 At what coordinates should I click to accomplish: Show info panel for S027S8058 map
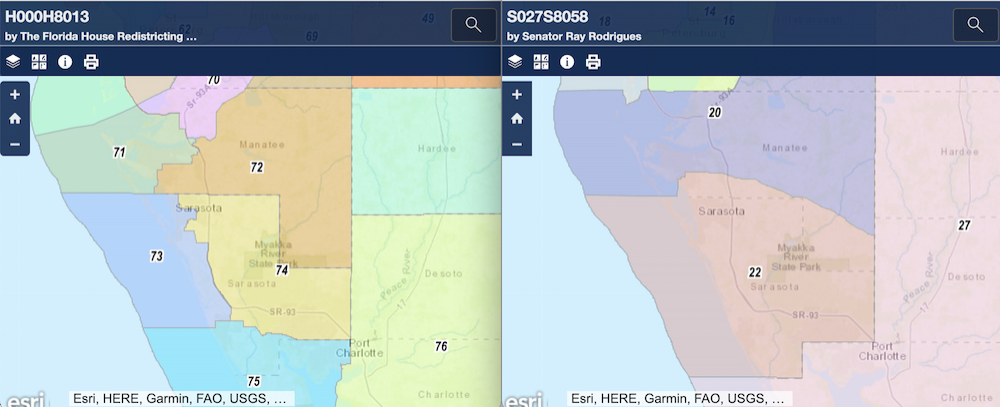point(567,62)
